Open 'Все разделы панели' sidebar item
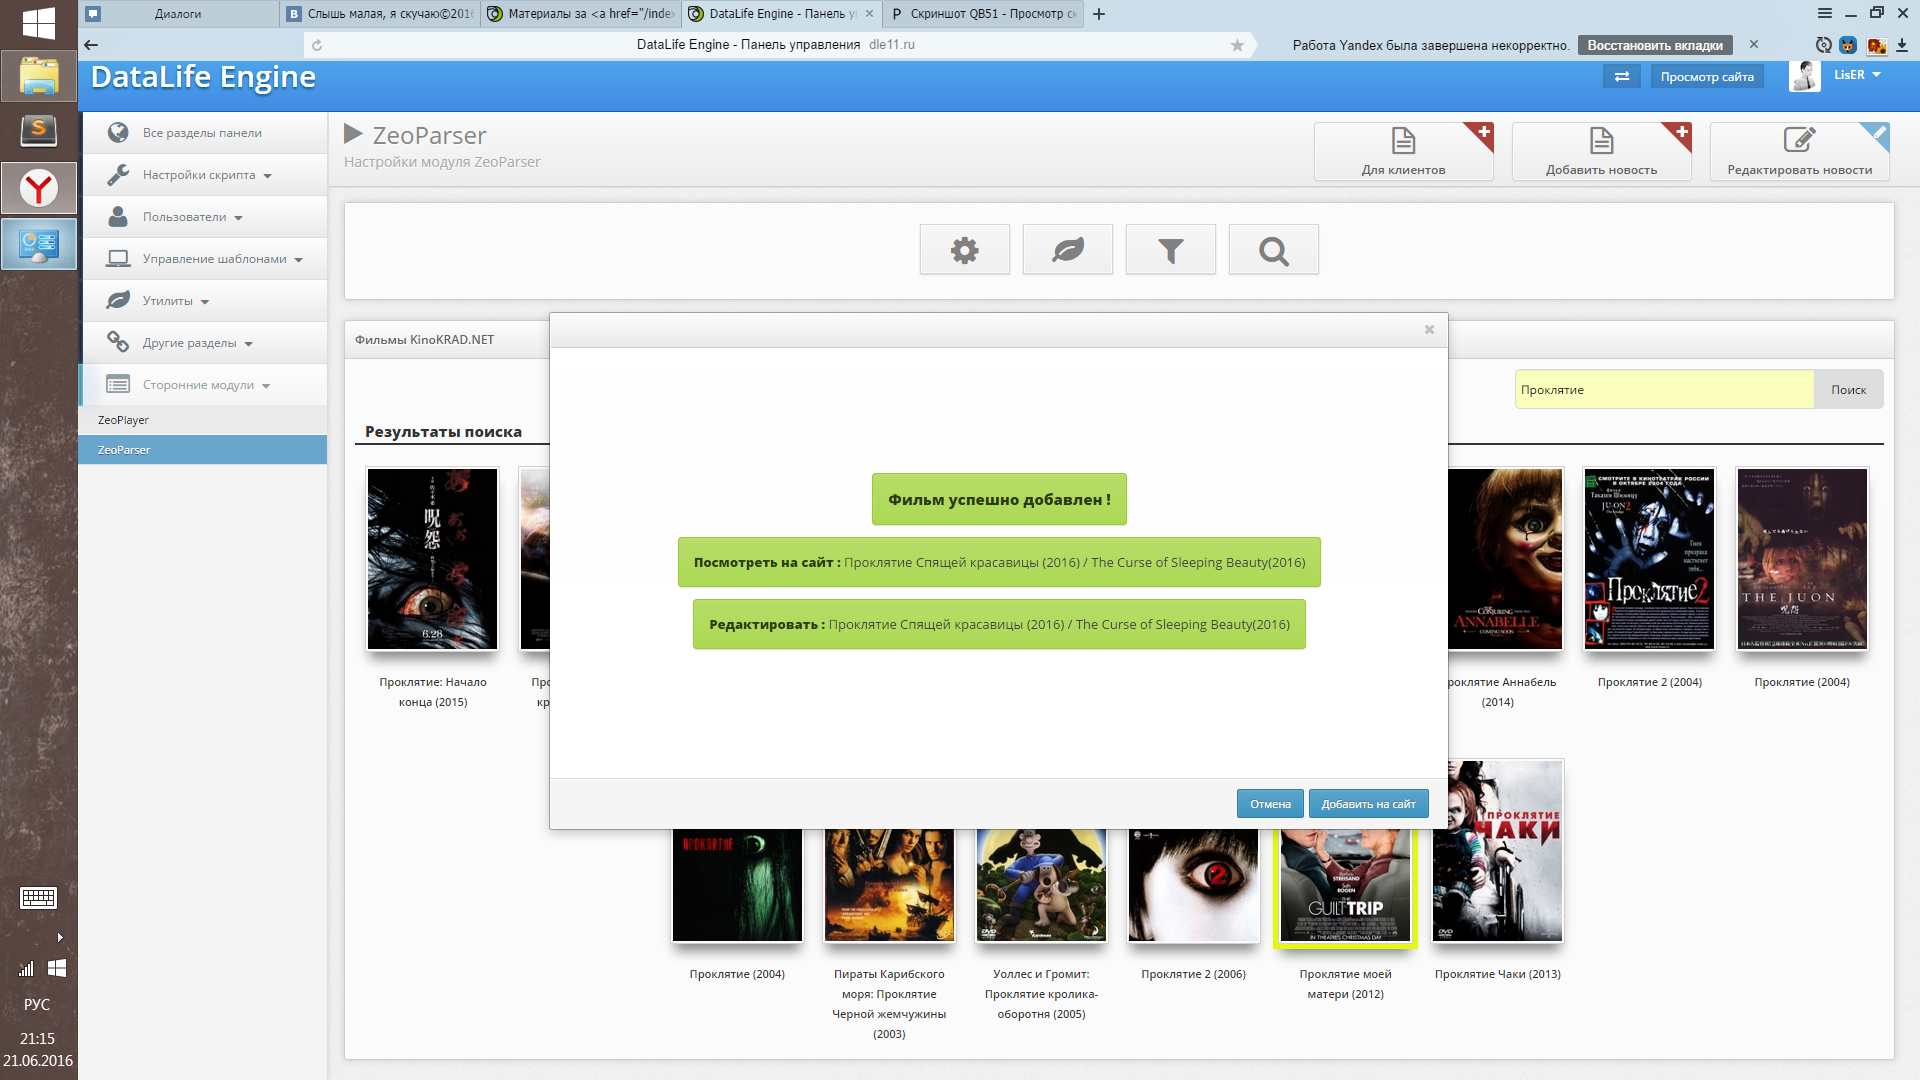Screen dimensions: 1920x1080 pyautogui.click(x=204, y=133)
